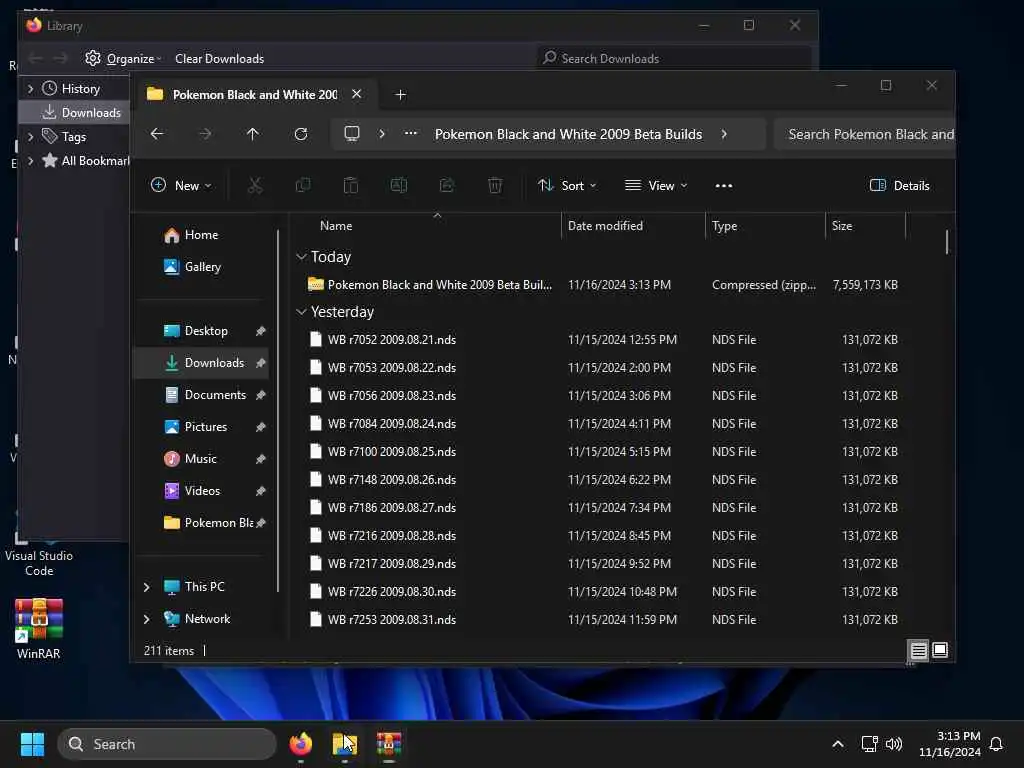Go back using the Explorer back arrow

[157, 134]
